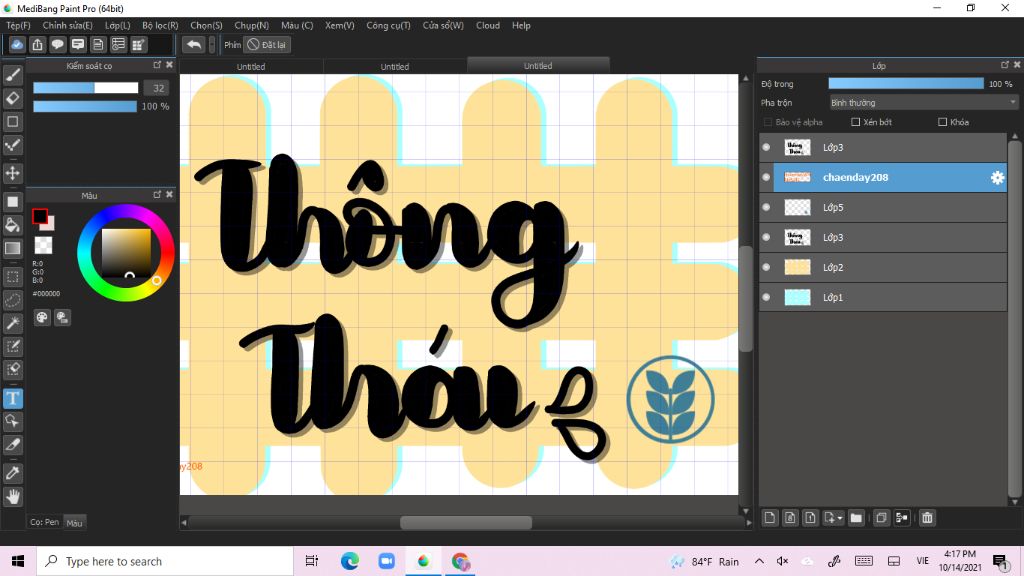Select the Brush tool

coord(12,75)
